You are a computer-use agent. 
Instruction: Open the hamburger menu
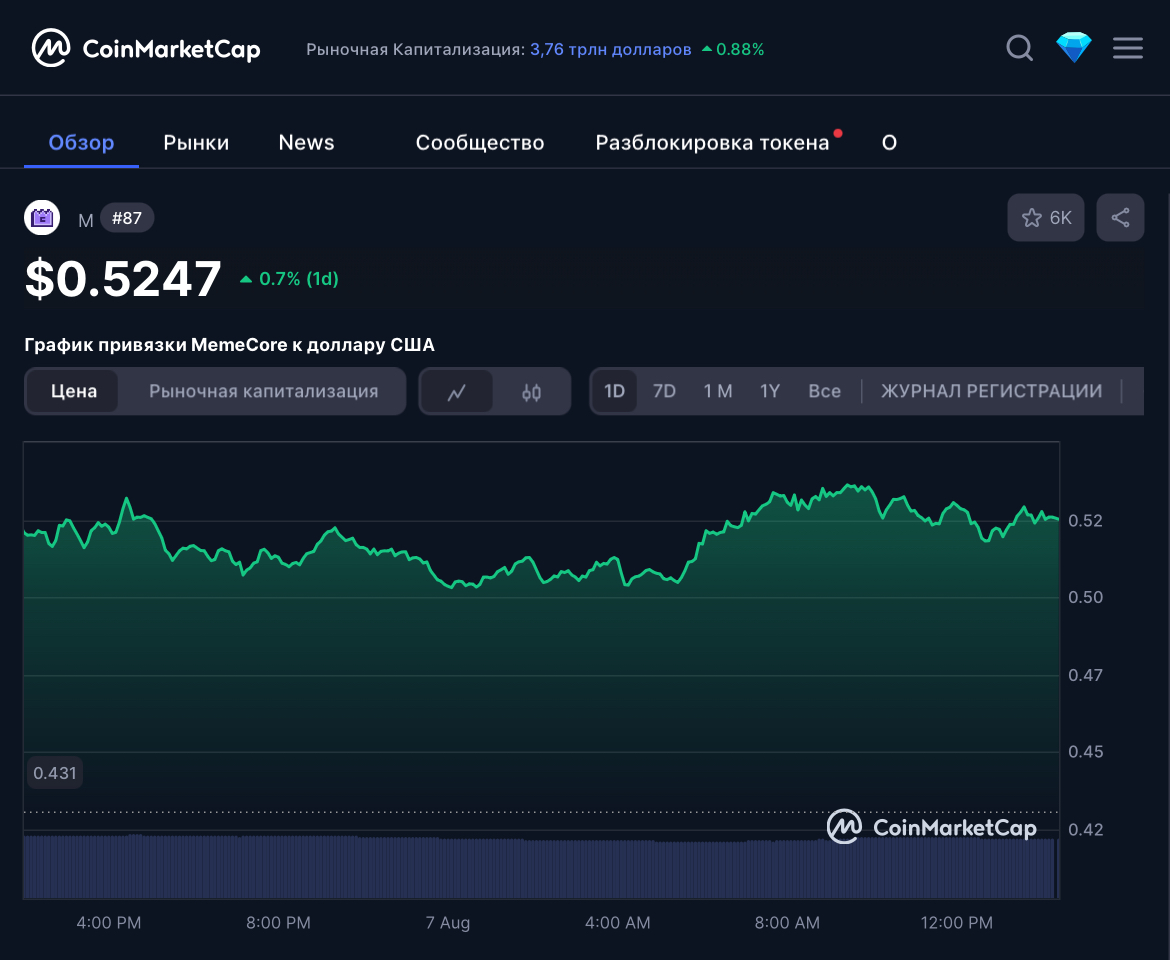coord(1127,48)
